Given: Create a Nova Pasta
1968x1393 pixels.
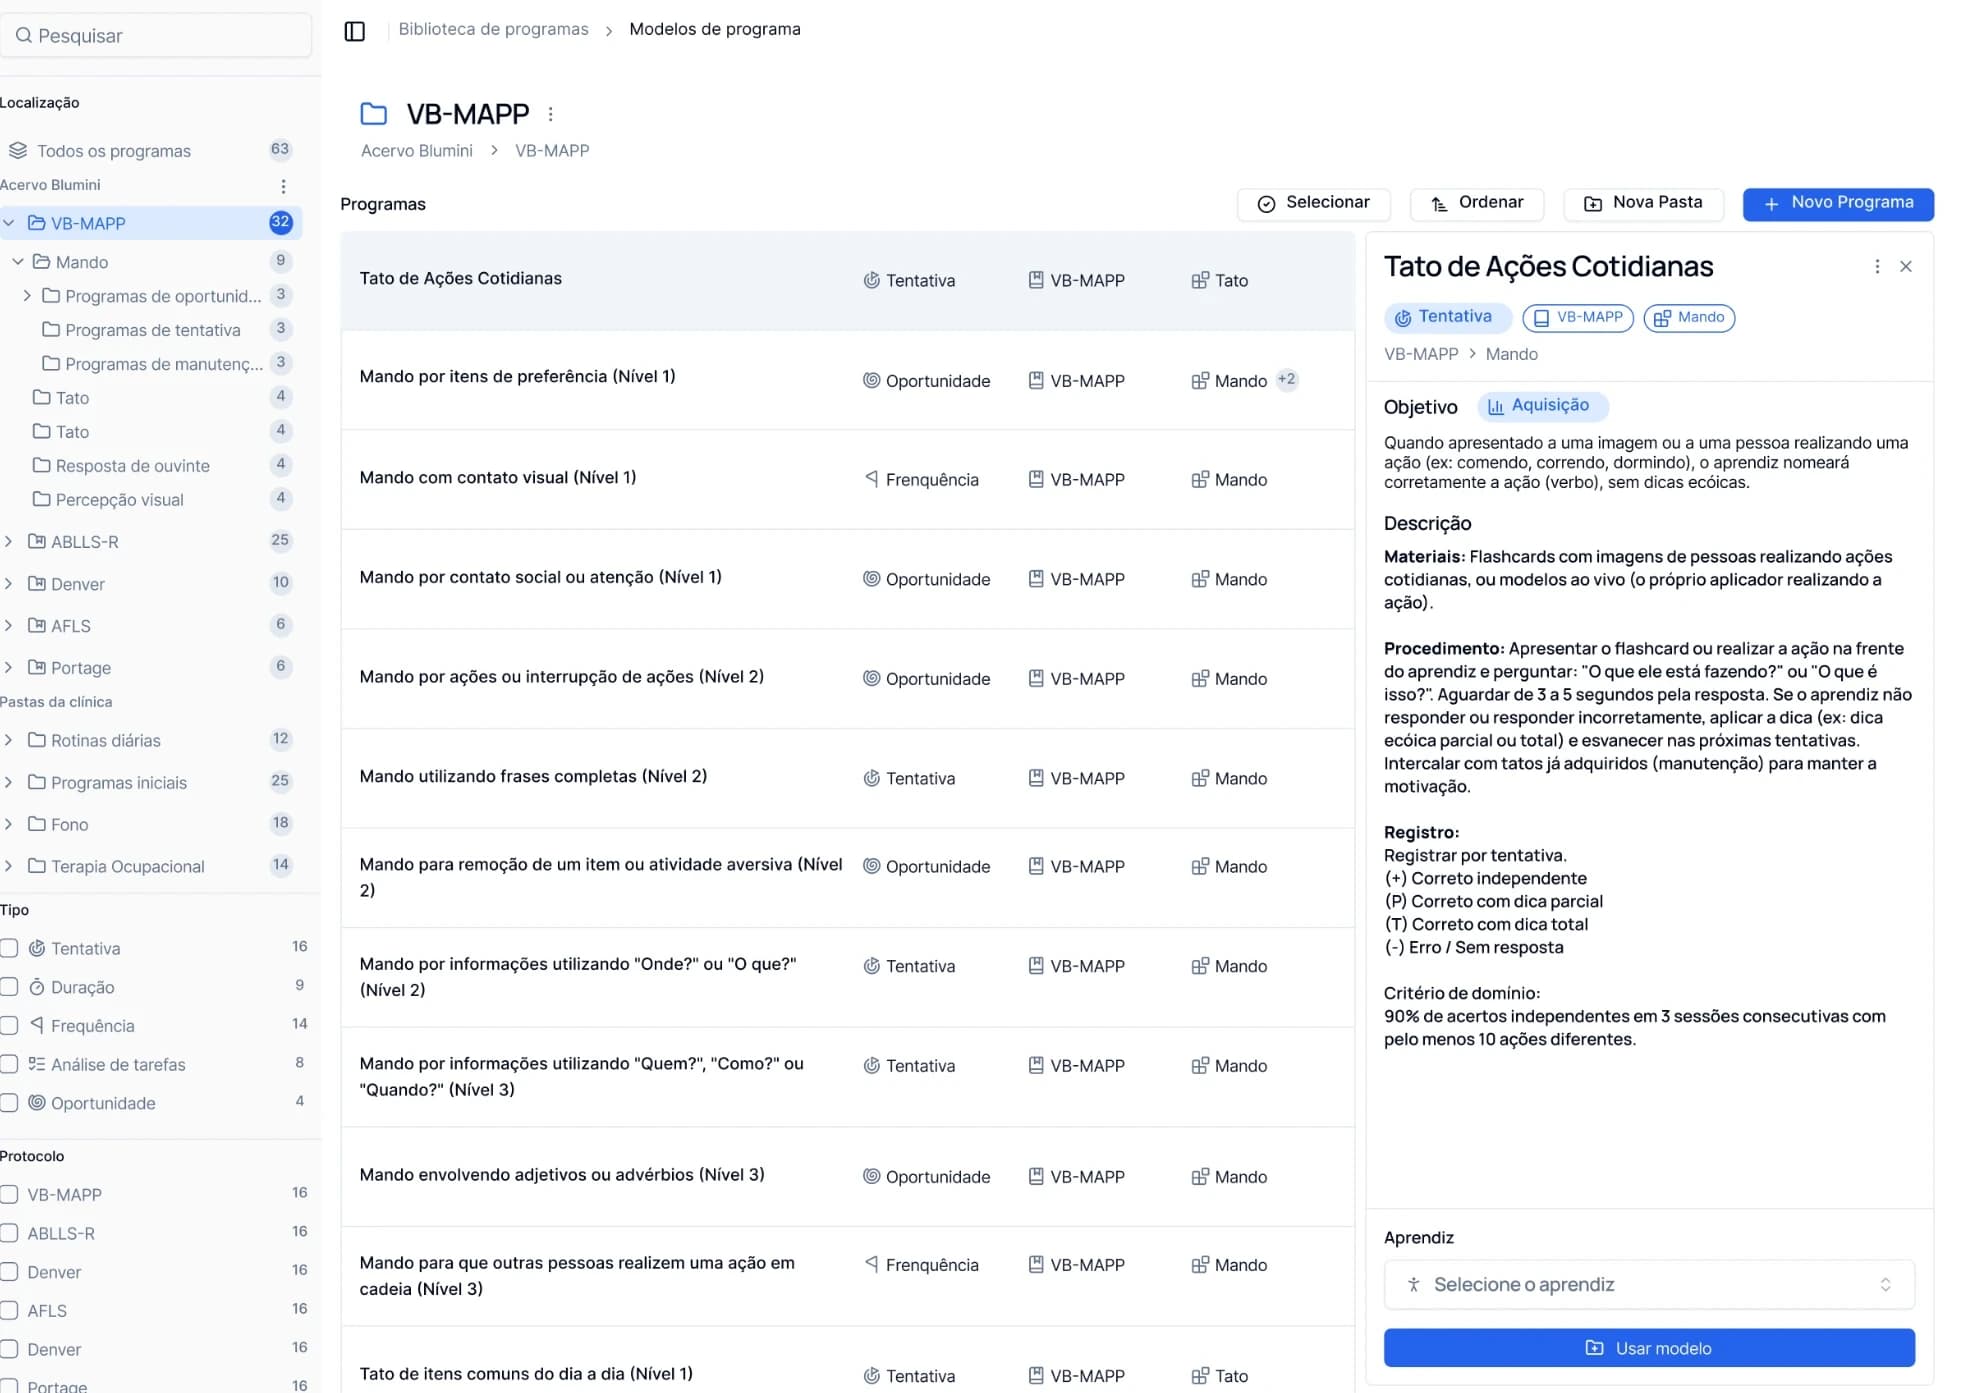Looking at the screenshot, I should (1644, 204).
